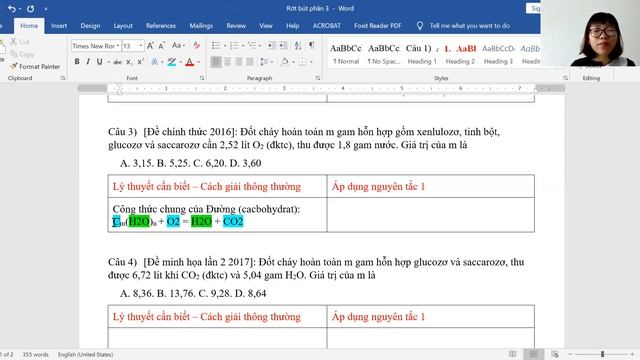Open the Font Color dropdown arrow

(x=198, y=62)
